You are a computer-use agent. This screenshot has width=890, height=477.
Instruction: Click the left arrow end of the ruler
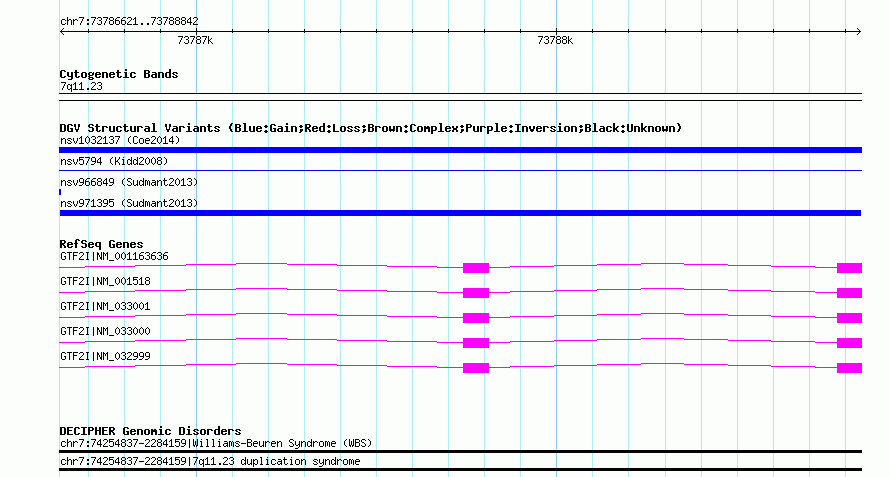pos(62,32)
